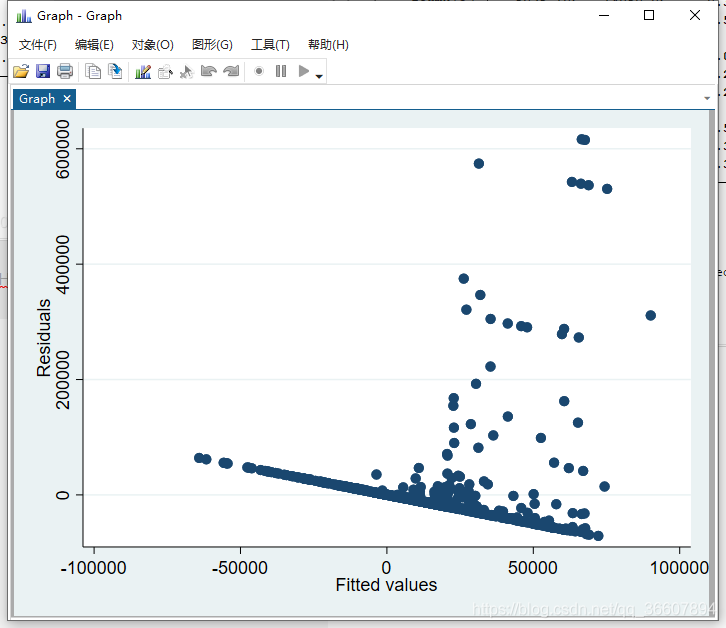Image resolution: width=726 pixels, height=628 pixels.
Task: Copy the graph to clipboard
Action: (x=93, y=71)
